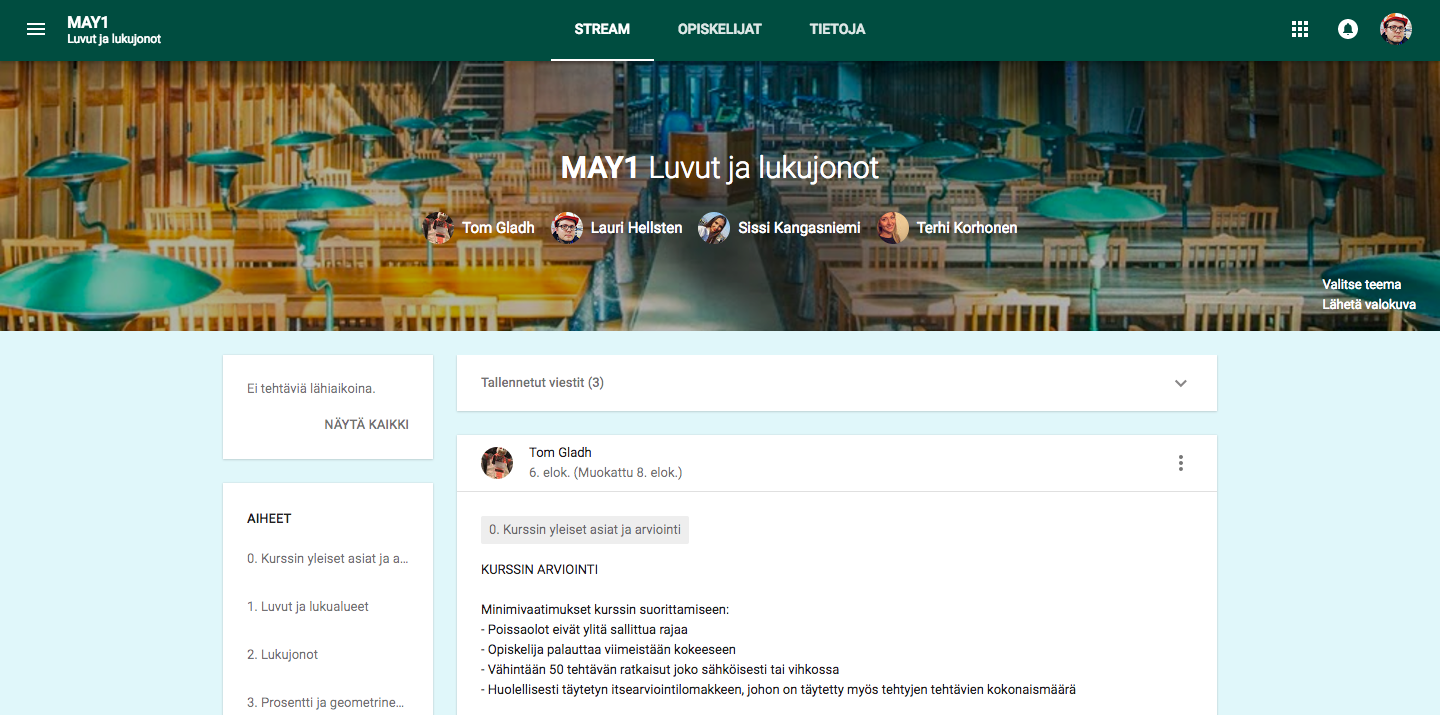Click Tom Gladh name in banner
Image resolution: width=1440 pixels, height=715 pixels.
[x=498, y=228]
